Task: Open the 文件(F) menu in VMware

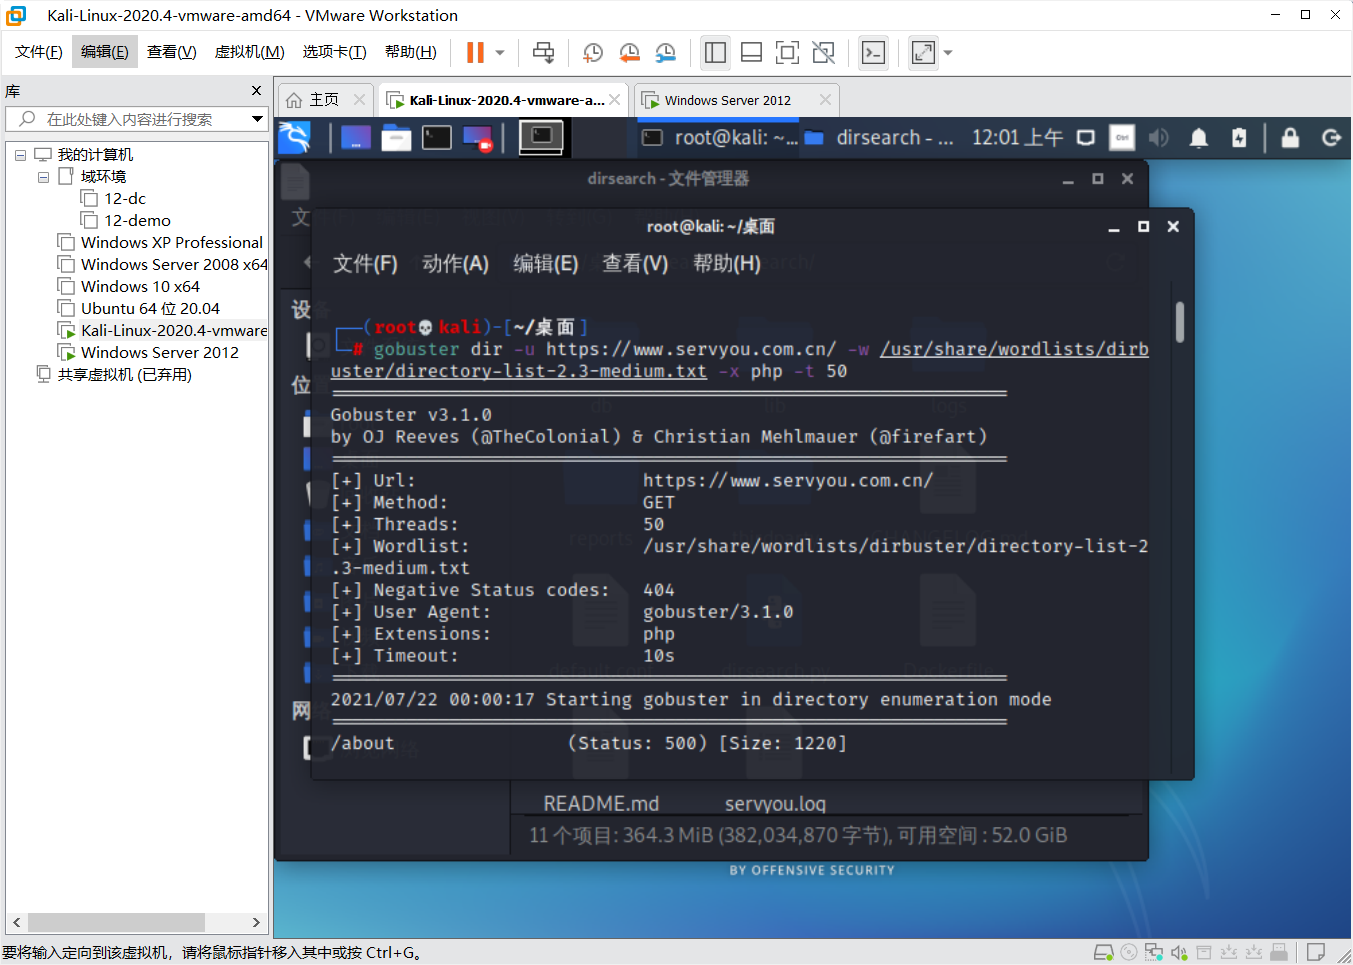Action: coord(38,52)
